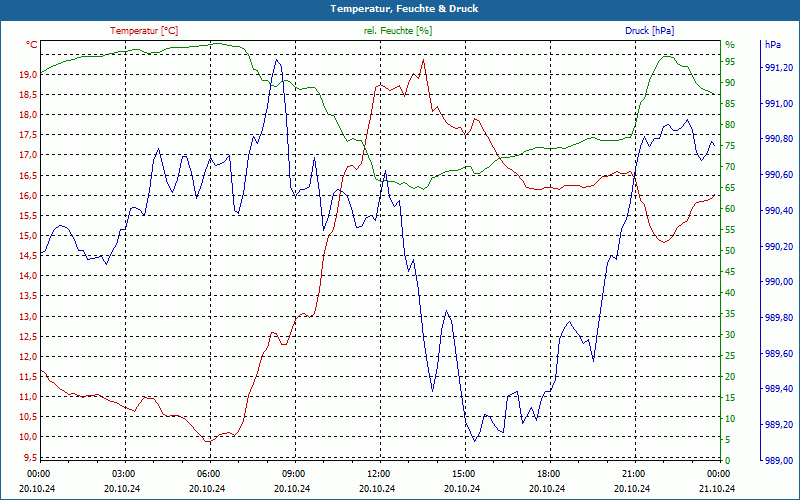Click the 11,5 temperature axis value

point(28,377)
